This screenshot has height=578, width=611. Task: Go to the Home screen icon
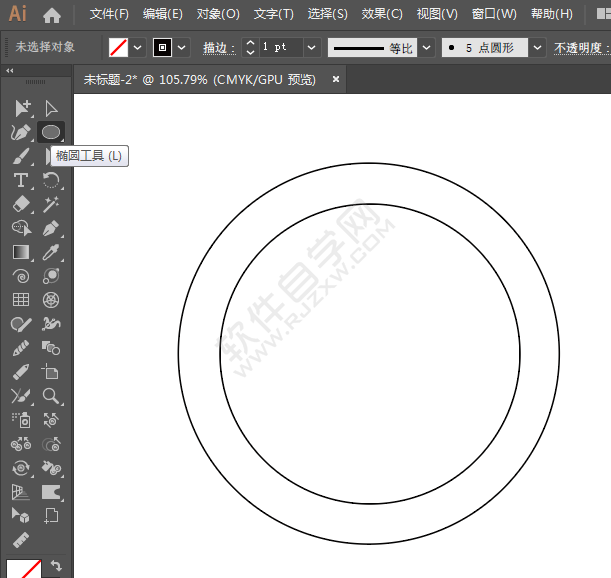[52, 14]
